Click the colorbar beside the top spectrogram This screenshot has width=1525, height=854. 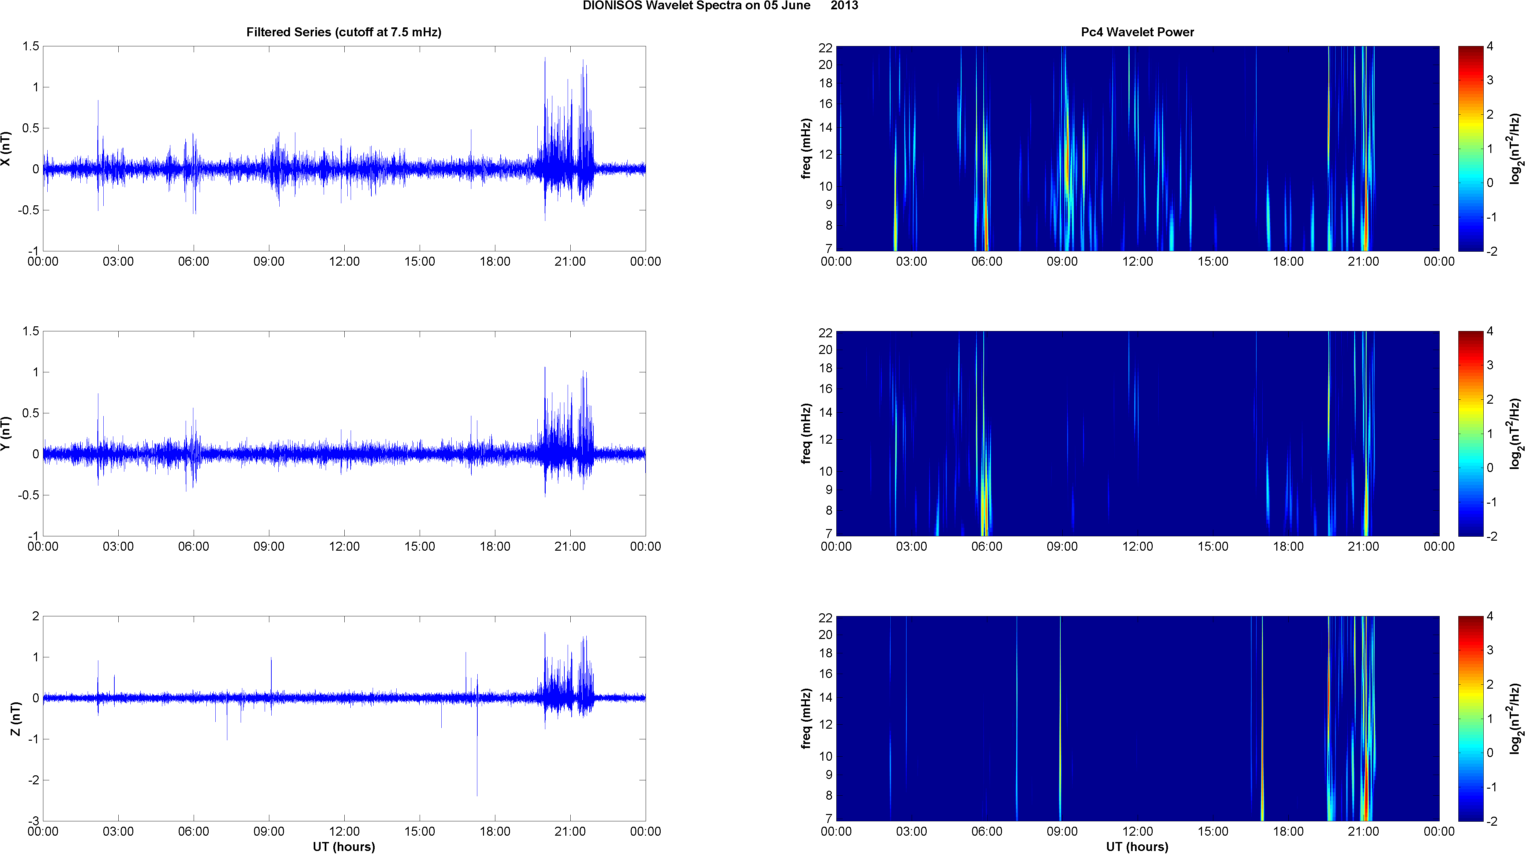pos(1470,148)
